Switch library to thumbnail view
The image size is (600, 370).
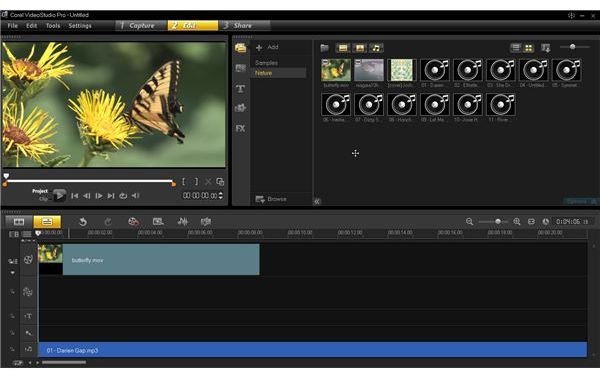pyautogui.click(x=528, y=47)
